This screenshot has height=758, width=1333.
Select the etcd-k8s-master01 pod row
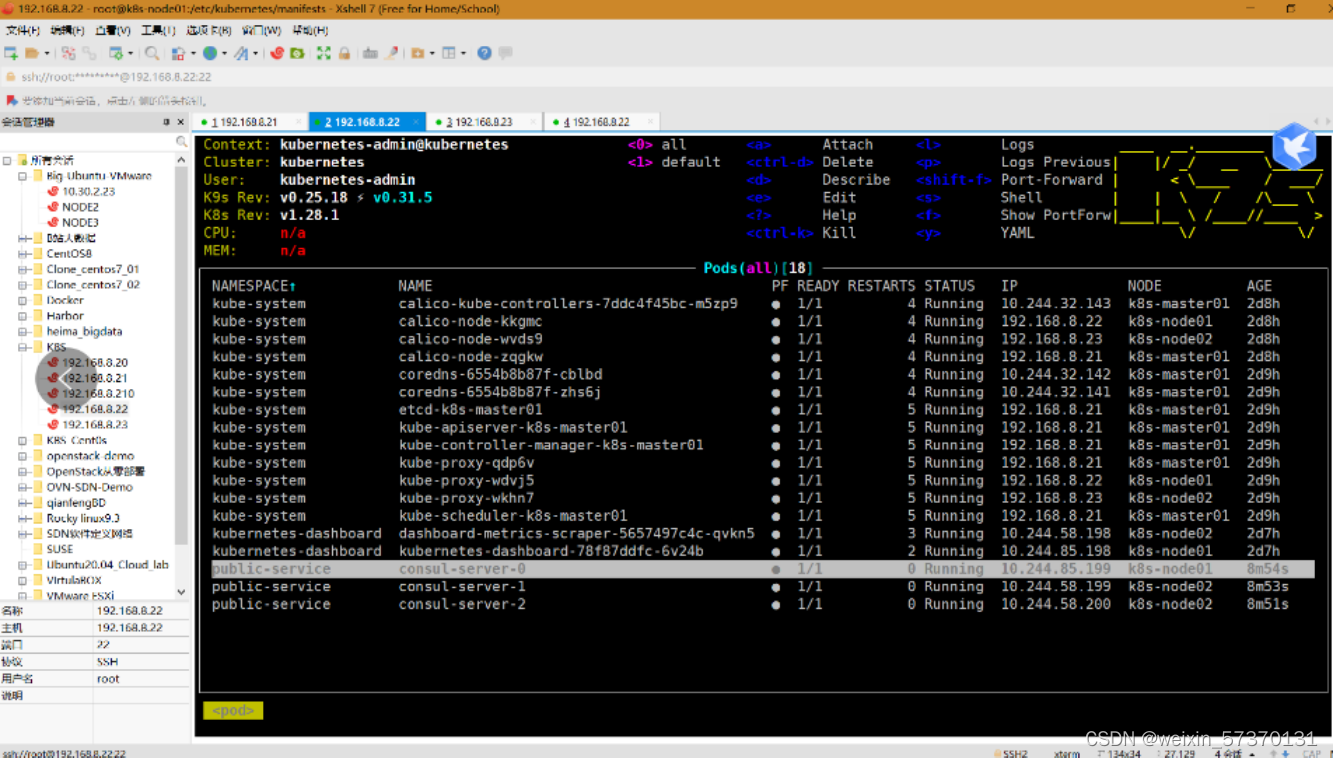756,410
